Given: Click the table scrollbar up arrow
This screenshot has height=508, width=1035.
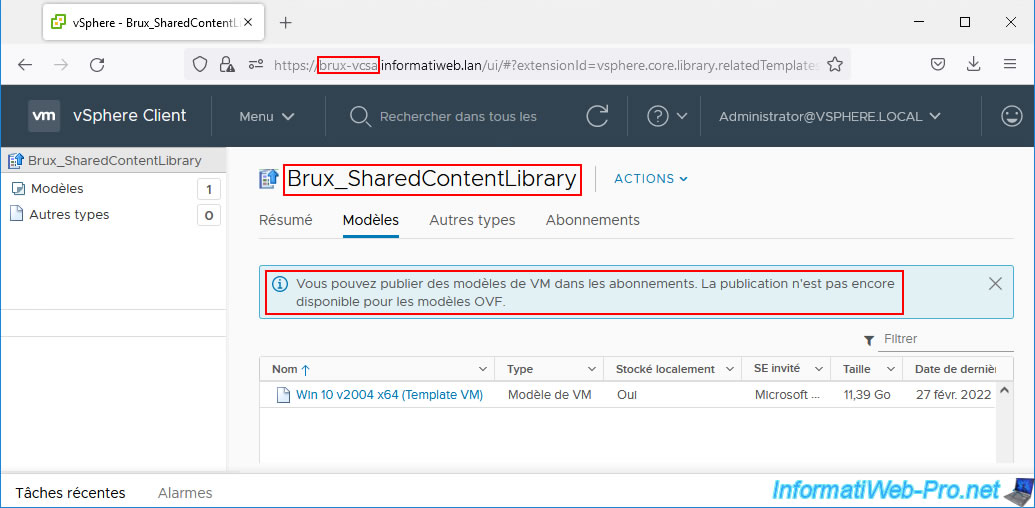Looking at the screenshot, I should pos(1005,390).
